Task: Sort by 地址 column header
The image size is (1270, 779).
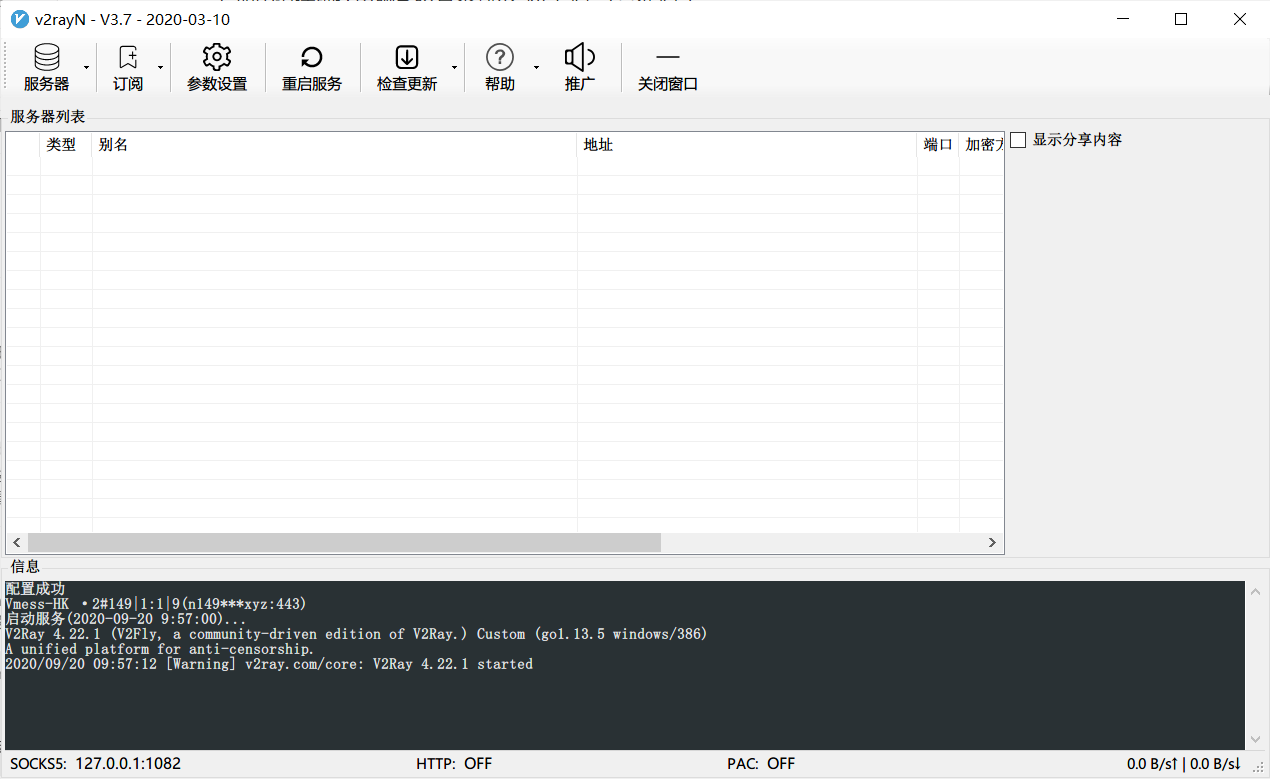Action: tap(747, 145)
